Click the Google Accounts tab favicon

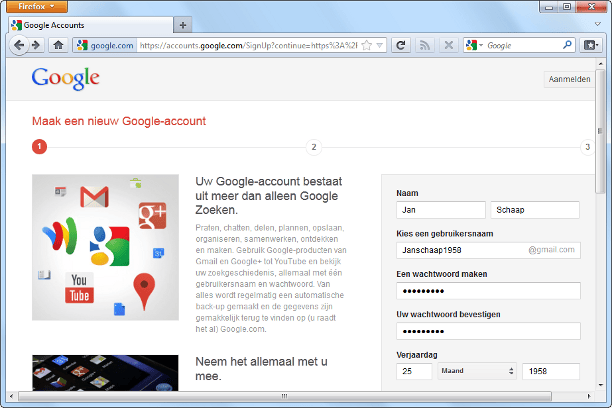tap(16, 25)
